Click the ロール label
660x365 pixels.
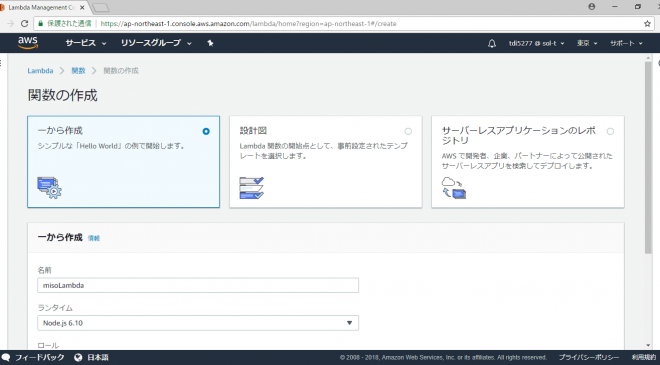48,345
